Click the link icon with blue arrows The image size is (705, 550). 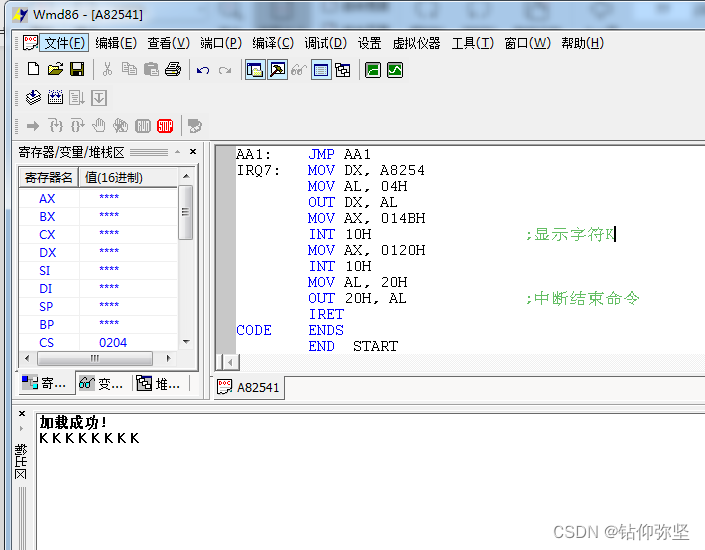tap(55, 98)
